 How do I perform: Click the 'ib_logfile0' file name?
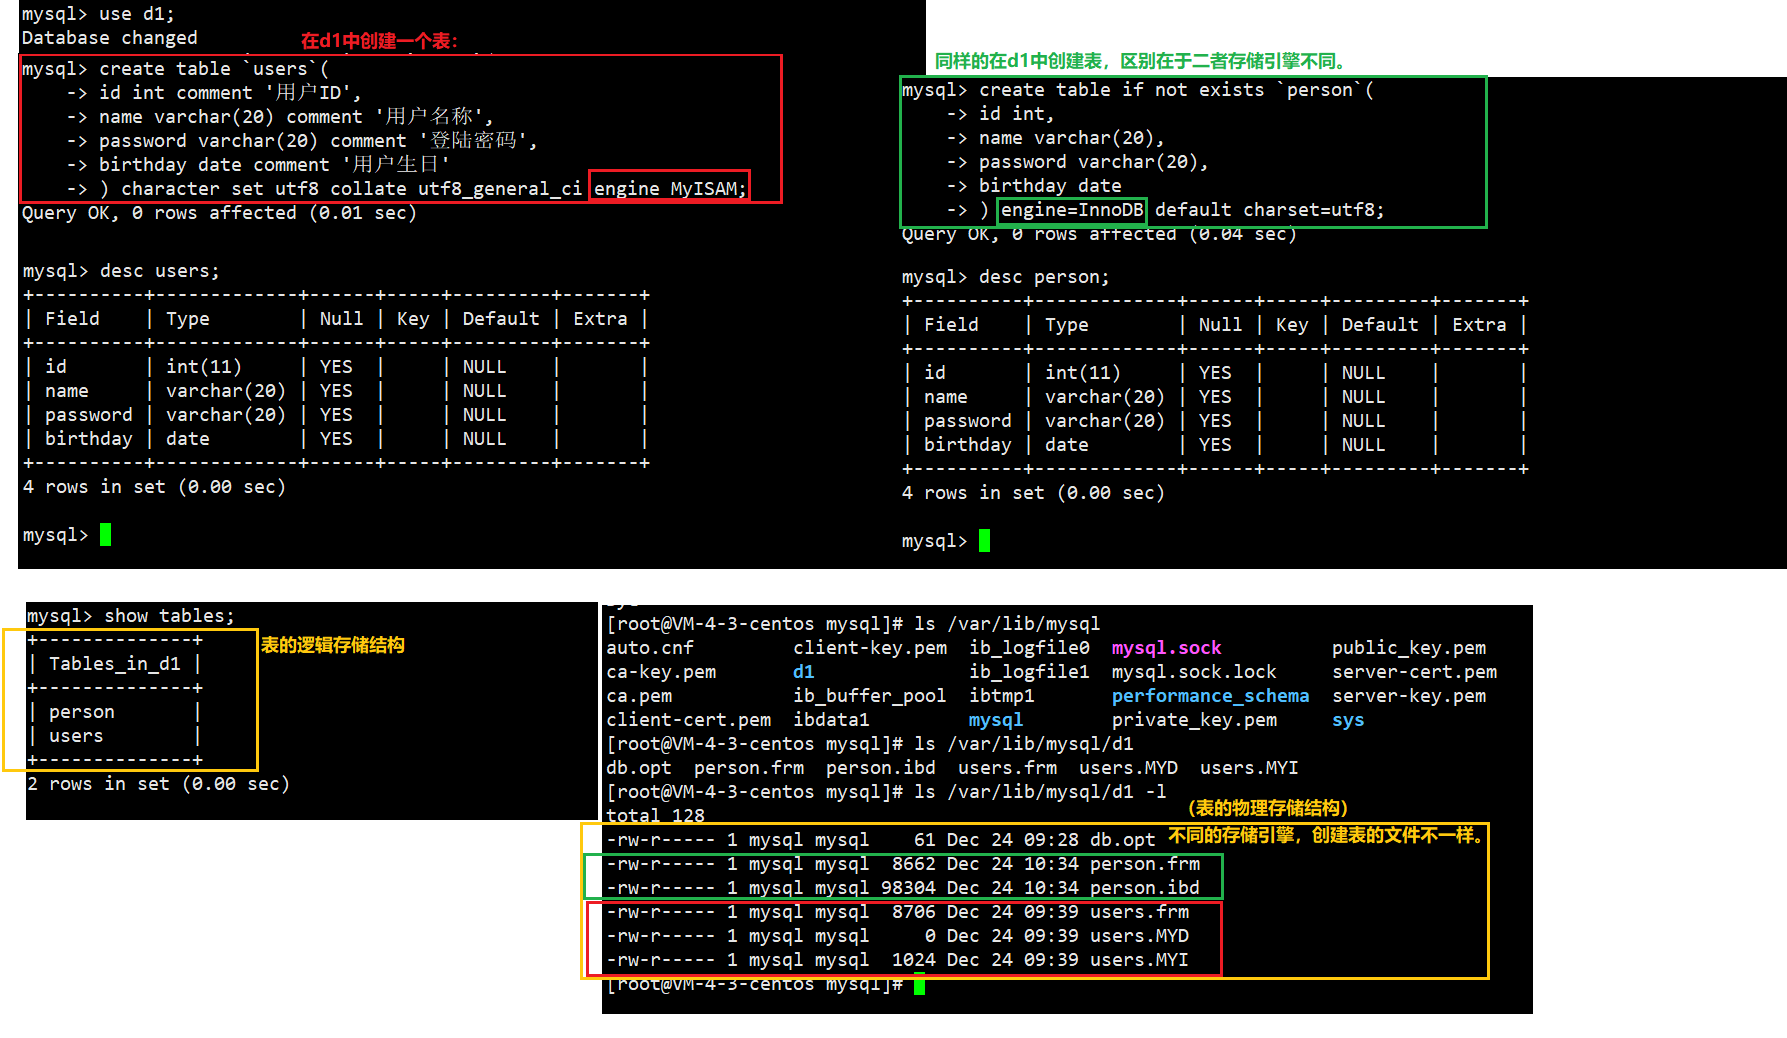[1029, 648]
